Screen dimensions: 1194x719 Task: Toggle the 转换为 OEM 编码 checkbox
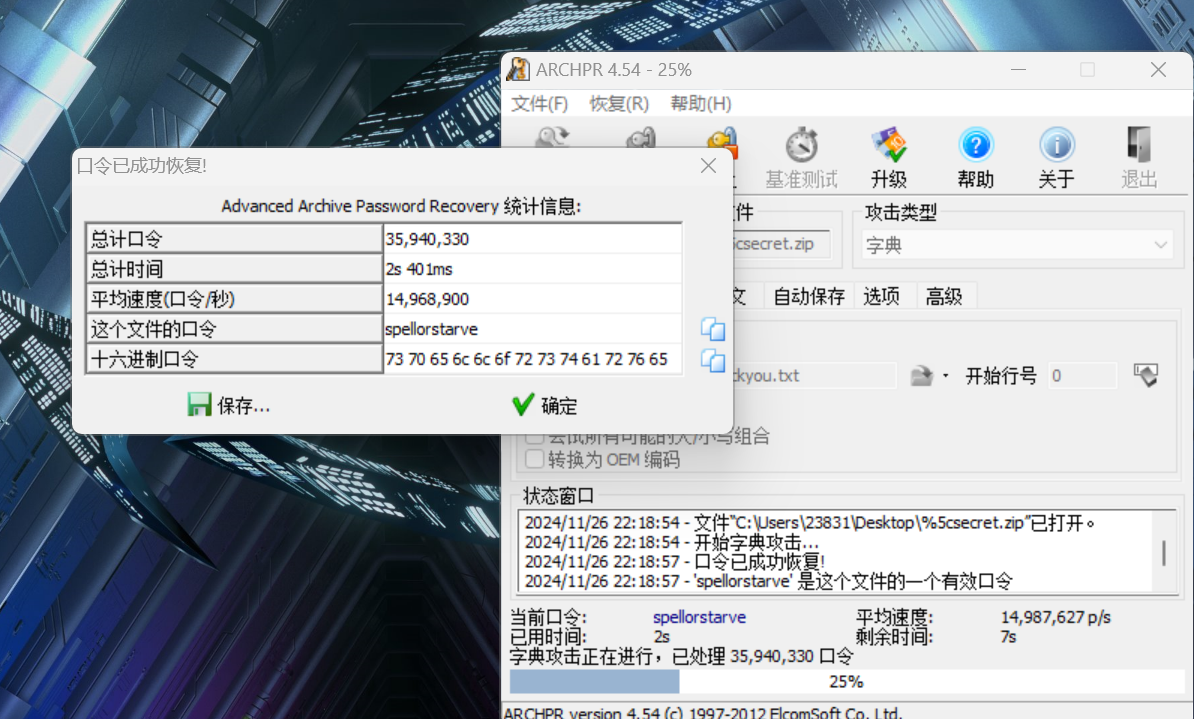click(x=535, y=459)
